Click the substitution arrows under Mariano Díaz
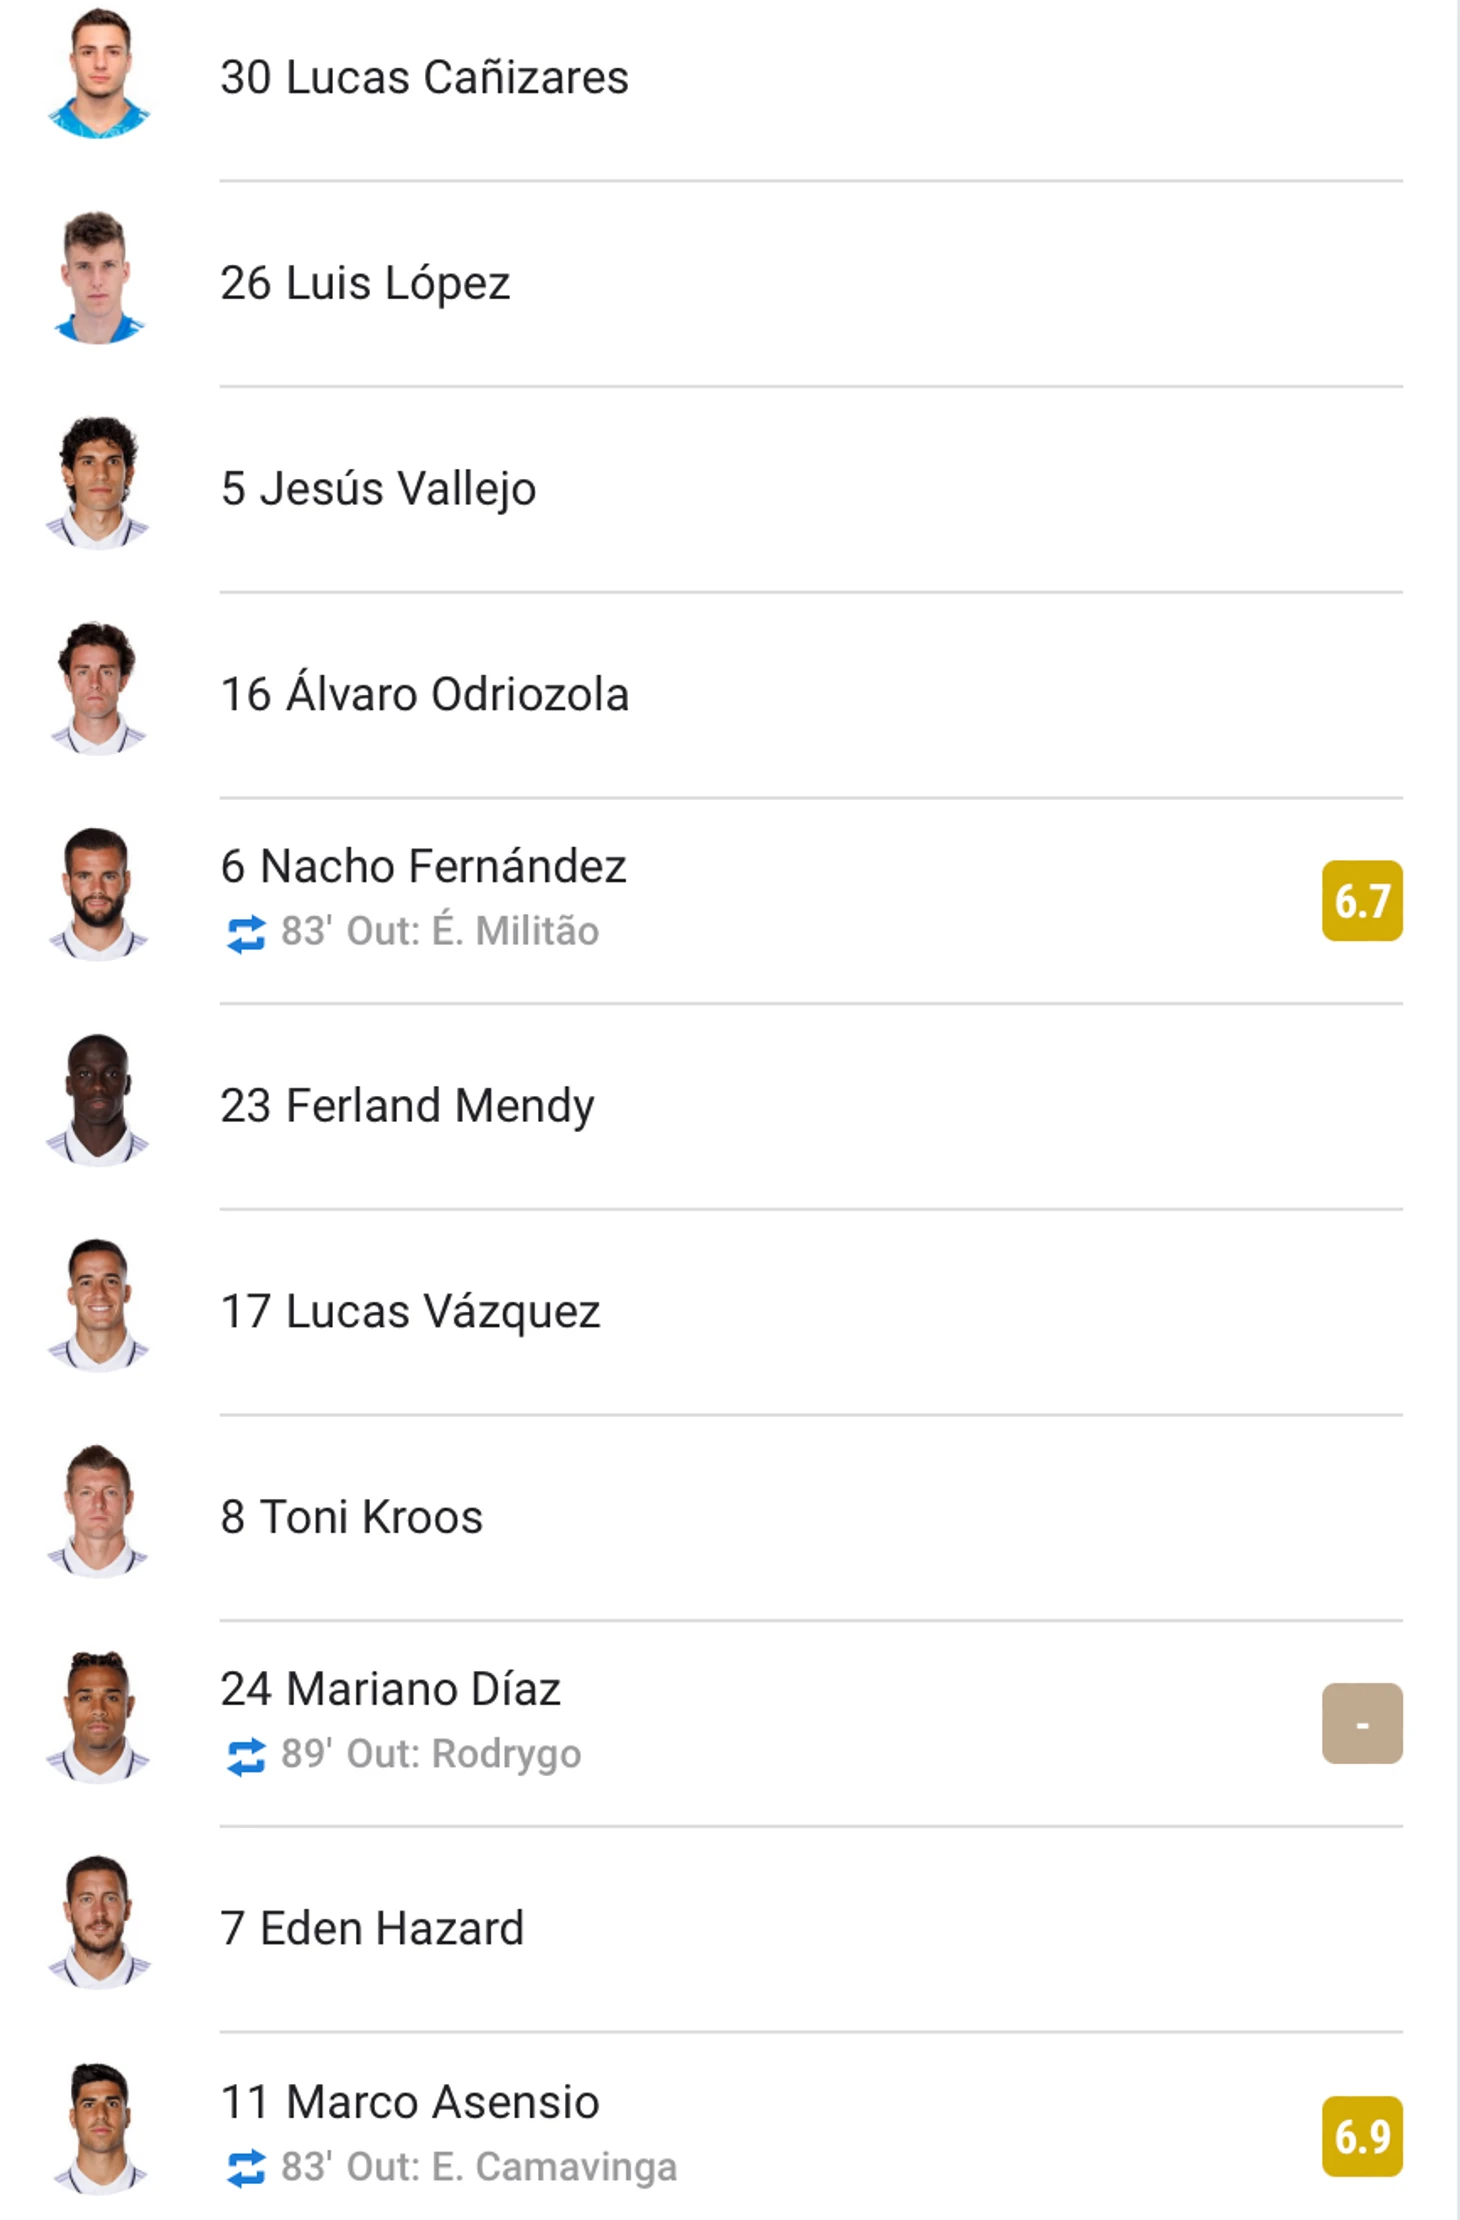Screen dimensions: 1460x2220 246,1756
